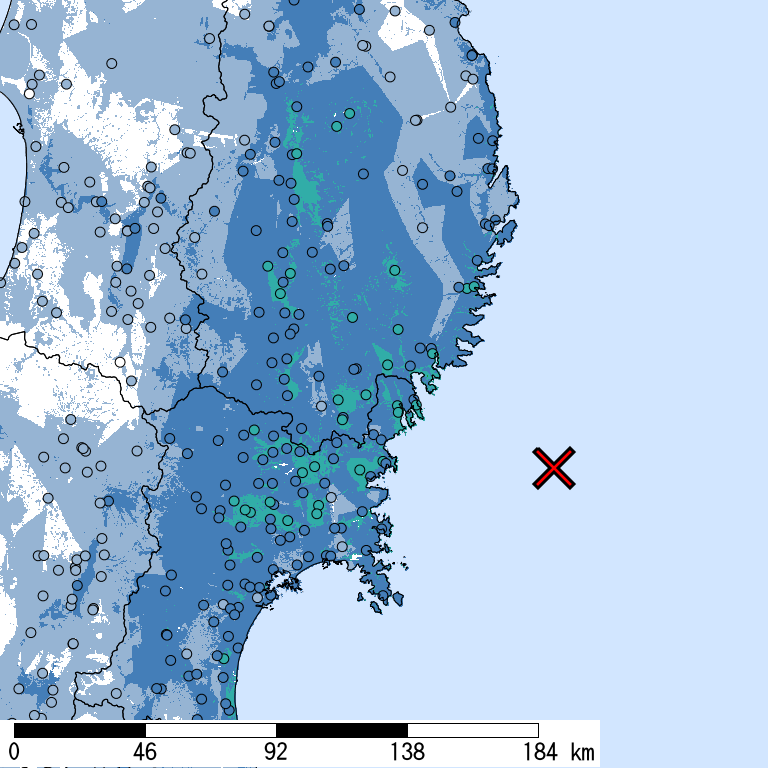Select the "184 km" scale bar label

[x=559, y=752]
